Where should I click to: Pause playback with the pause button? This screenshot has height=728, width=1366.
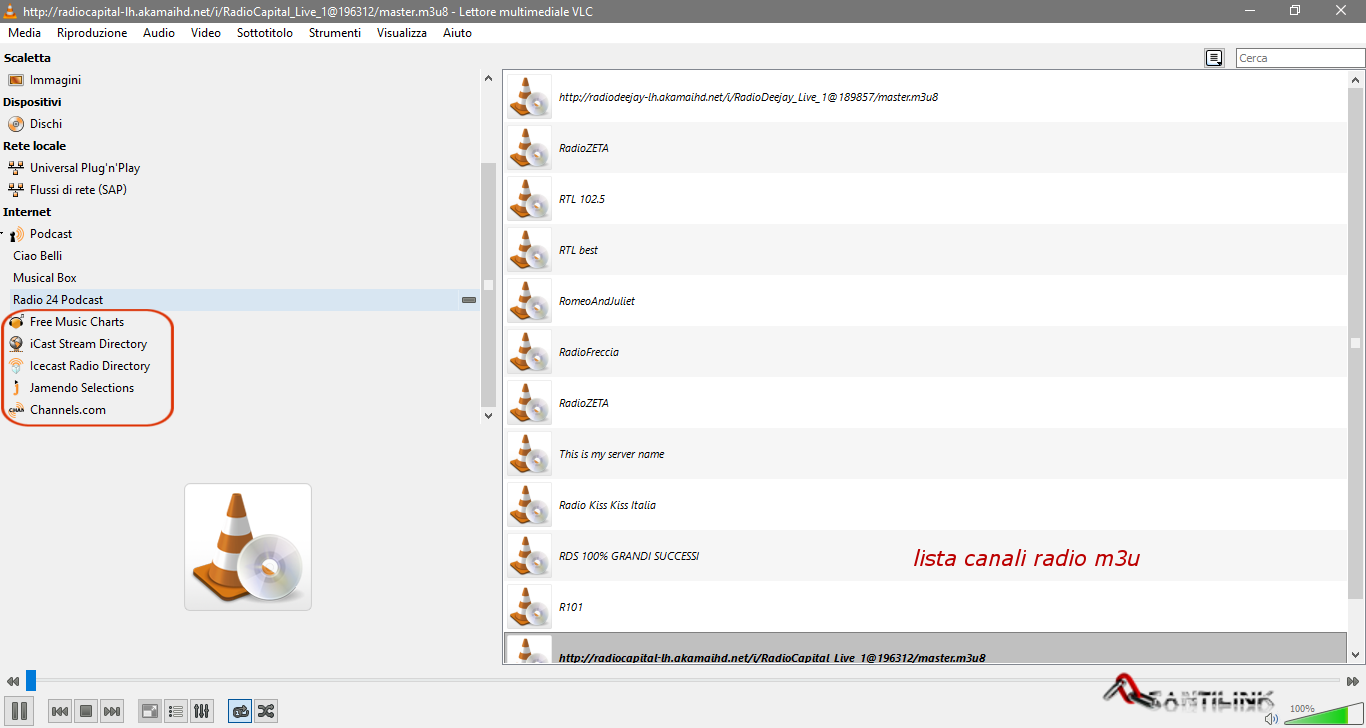(20, 711)
